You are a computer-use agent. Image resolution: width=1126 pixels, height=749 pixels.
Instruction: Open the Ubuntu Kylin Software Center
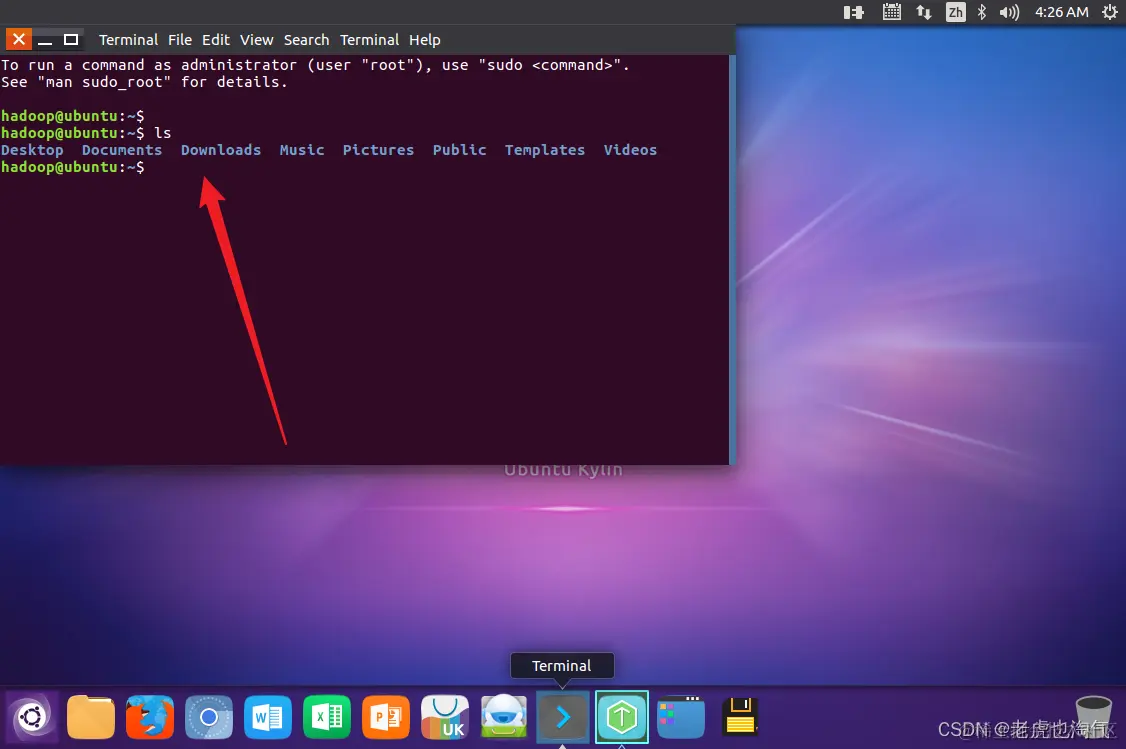445,717
